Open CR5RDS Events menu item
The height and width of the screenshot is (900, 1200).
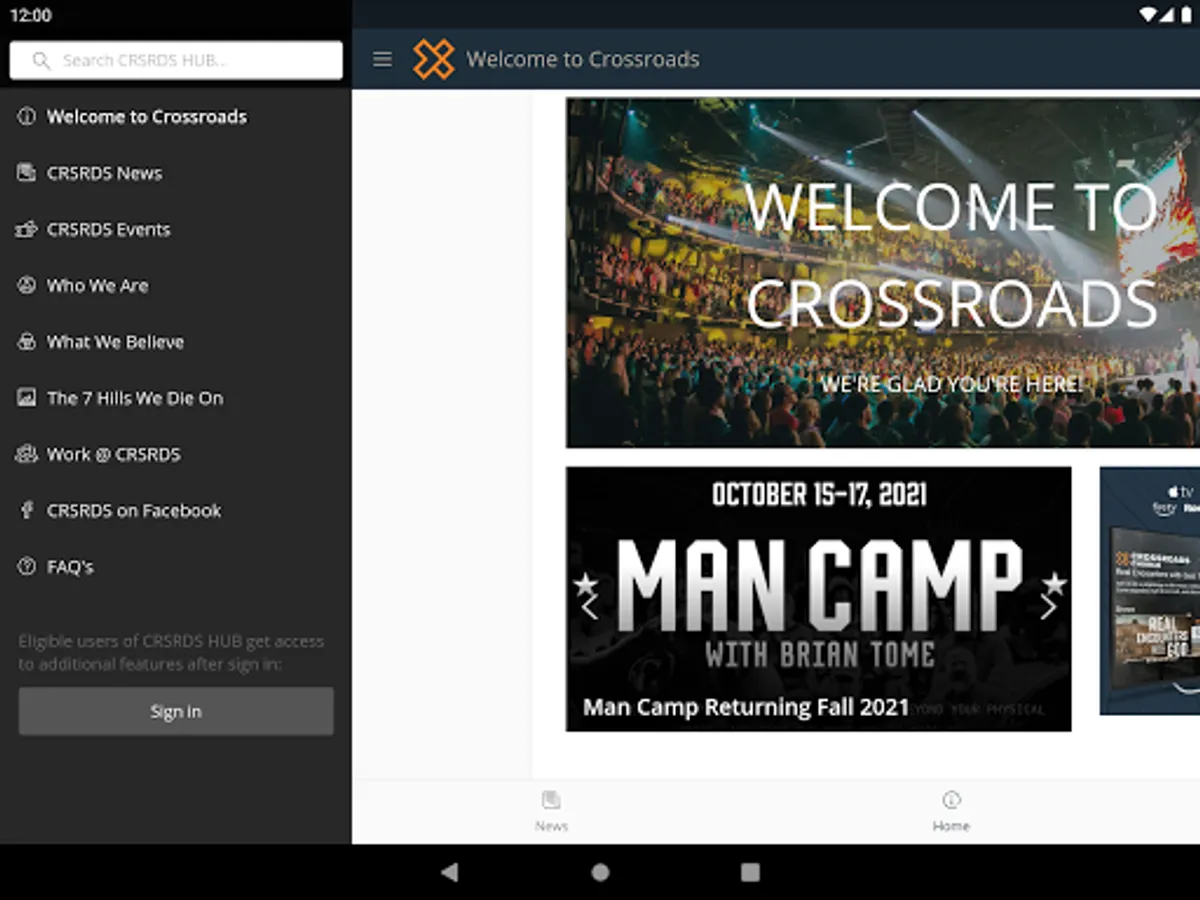(176, 229)
